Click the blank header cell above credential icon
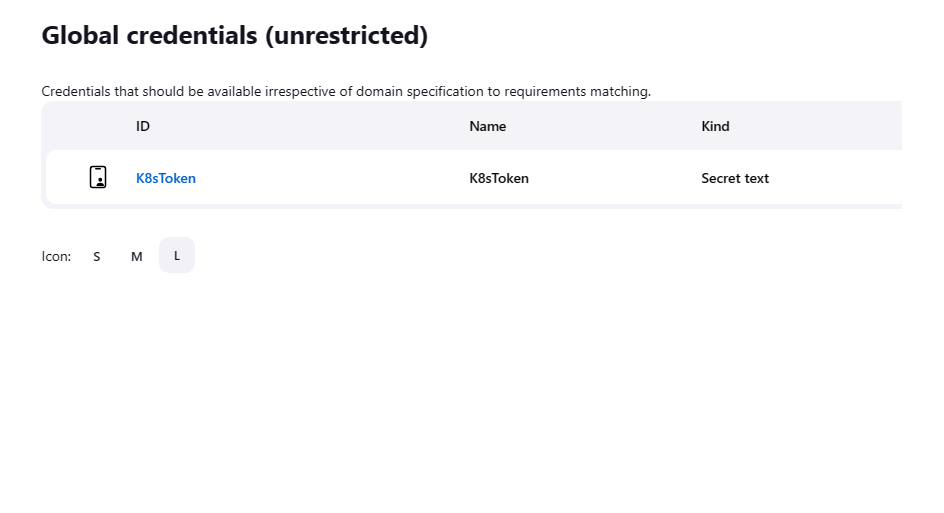Image resolution: width=944 pixels, height=513 pixels. [x=90, y=126]
